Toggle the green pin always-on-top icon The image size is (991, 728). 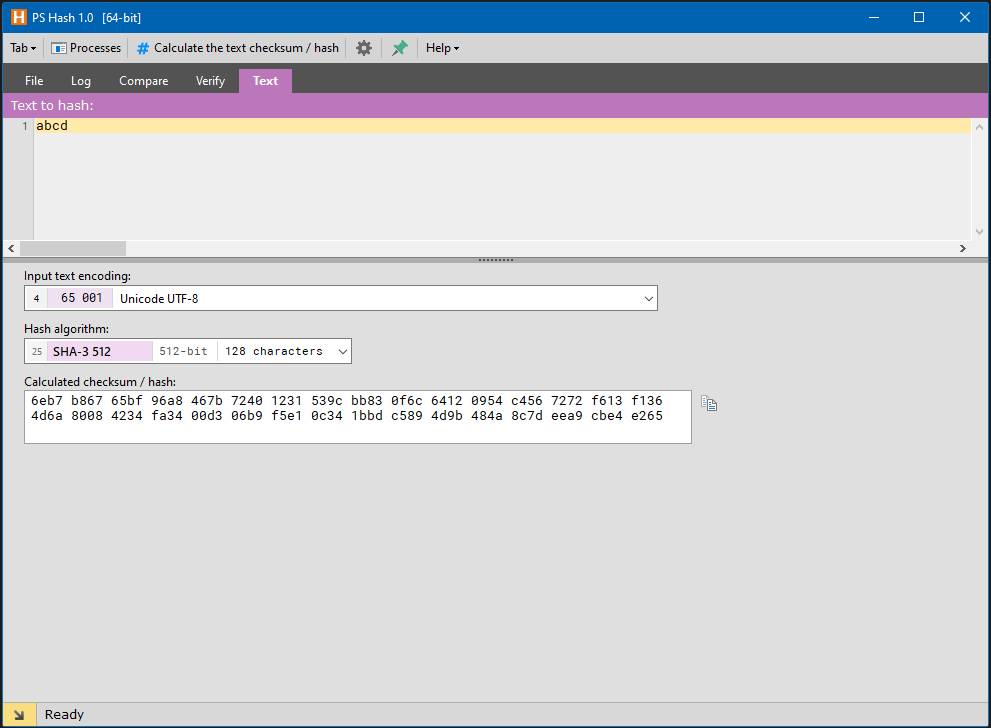pos(399,48)
